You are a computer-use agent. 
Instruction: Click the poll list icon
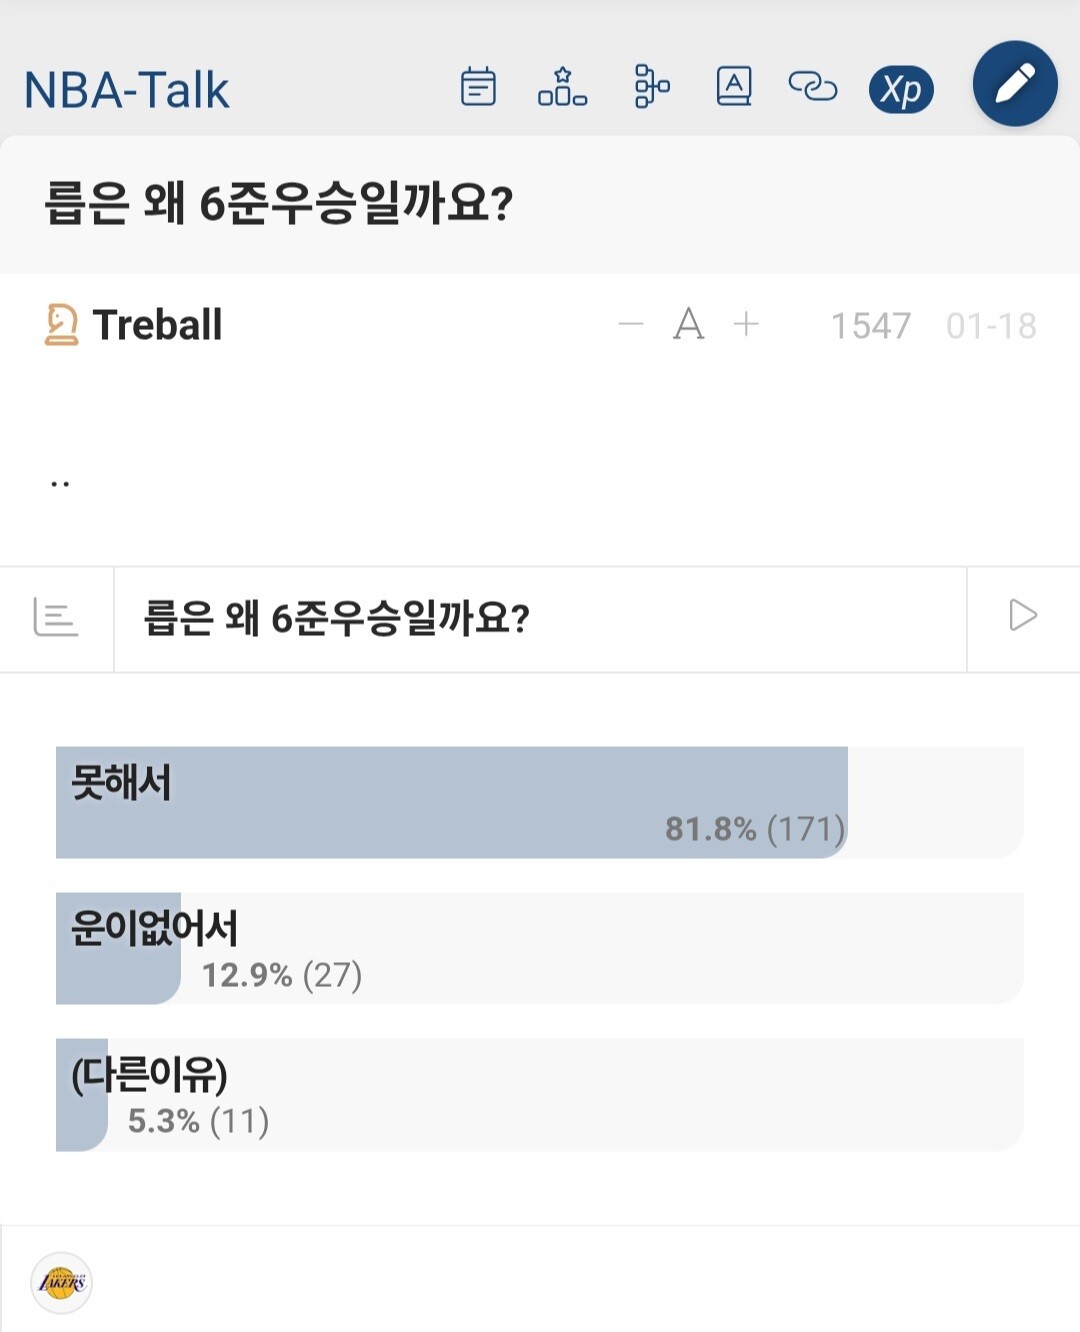pyautogui.click(x=56, y=617)
